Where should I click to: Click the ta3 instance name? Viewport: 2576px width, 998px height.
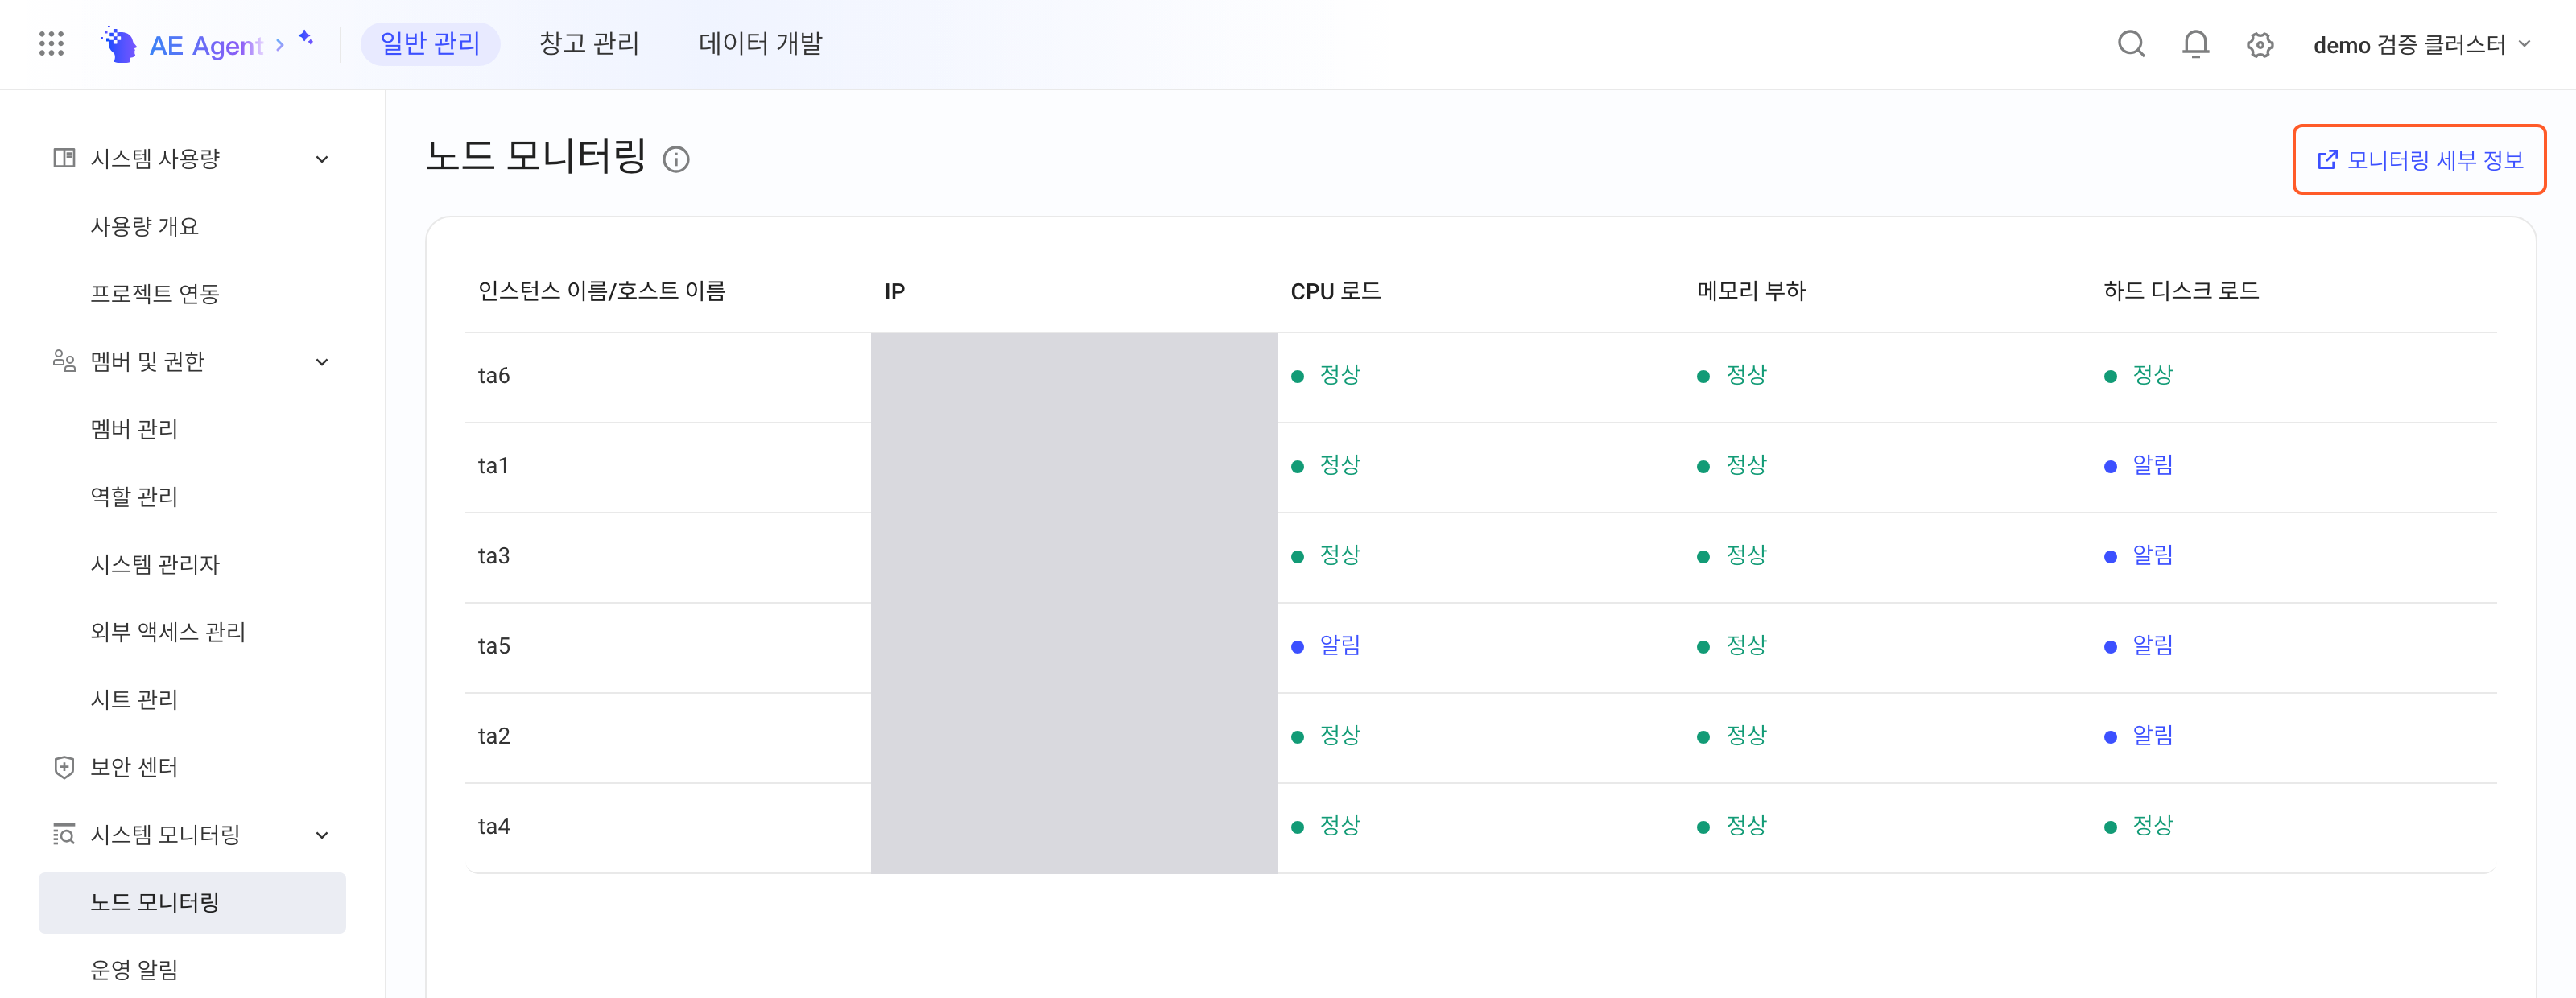pyautogui.click(x=494, y=556)
